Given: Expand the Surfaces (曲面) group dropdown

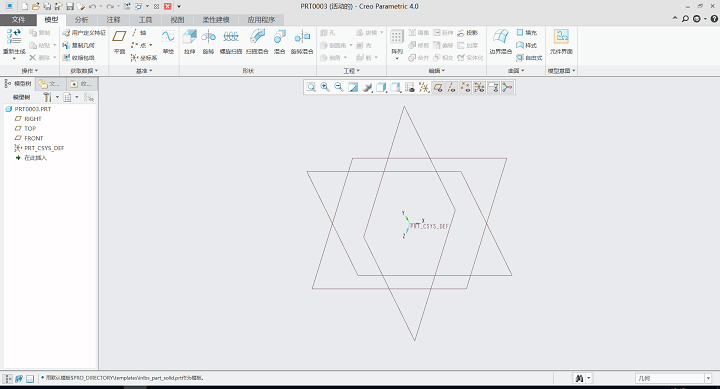Looking at the screenshot, I should click(x=516, y=71).
